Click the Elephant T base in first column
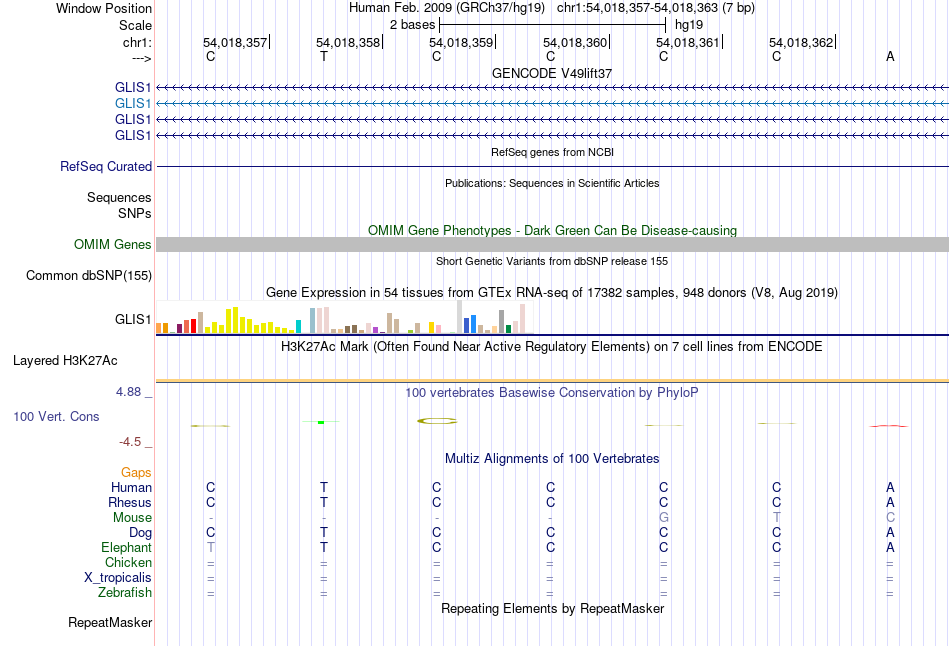The image size is (950, 646). [x=210, y=547]
